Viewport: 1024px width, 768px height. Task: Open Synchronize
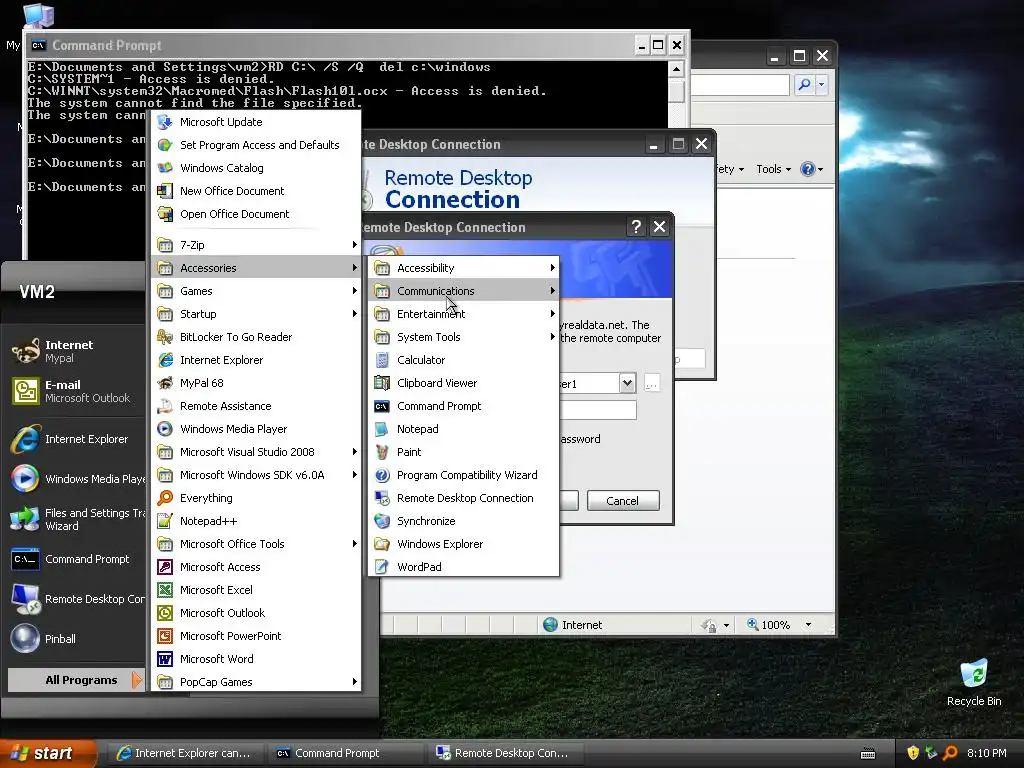(464, 520)
